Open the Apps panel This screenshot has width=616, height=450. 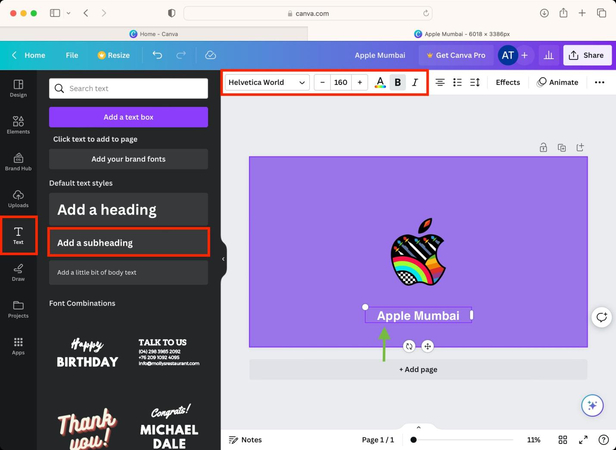[x=18, y=346]
